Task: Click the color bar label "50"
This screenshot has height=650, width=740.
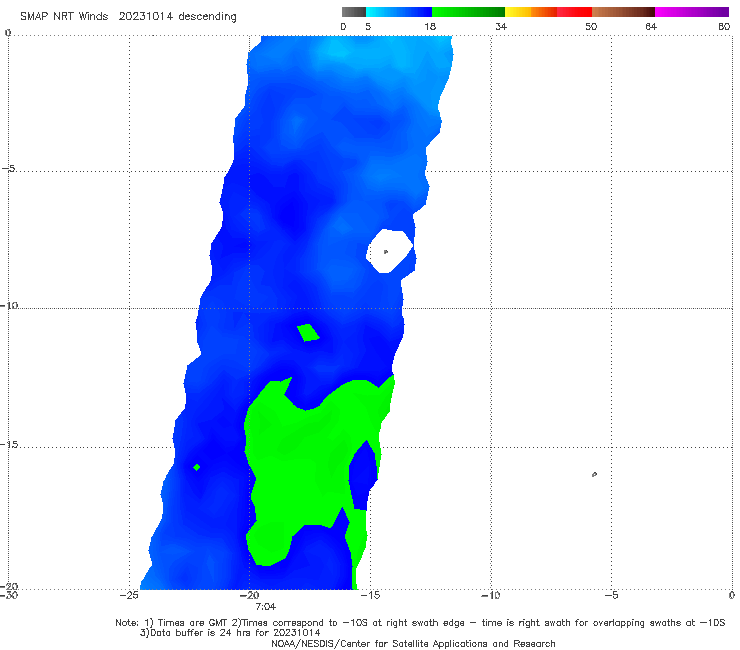Action: (591, 26)
